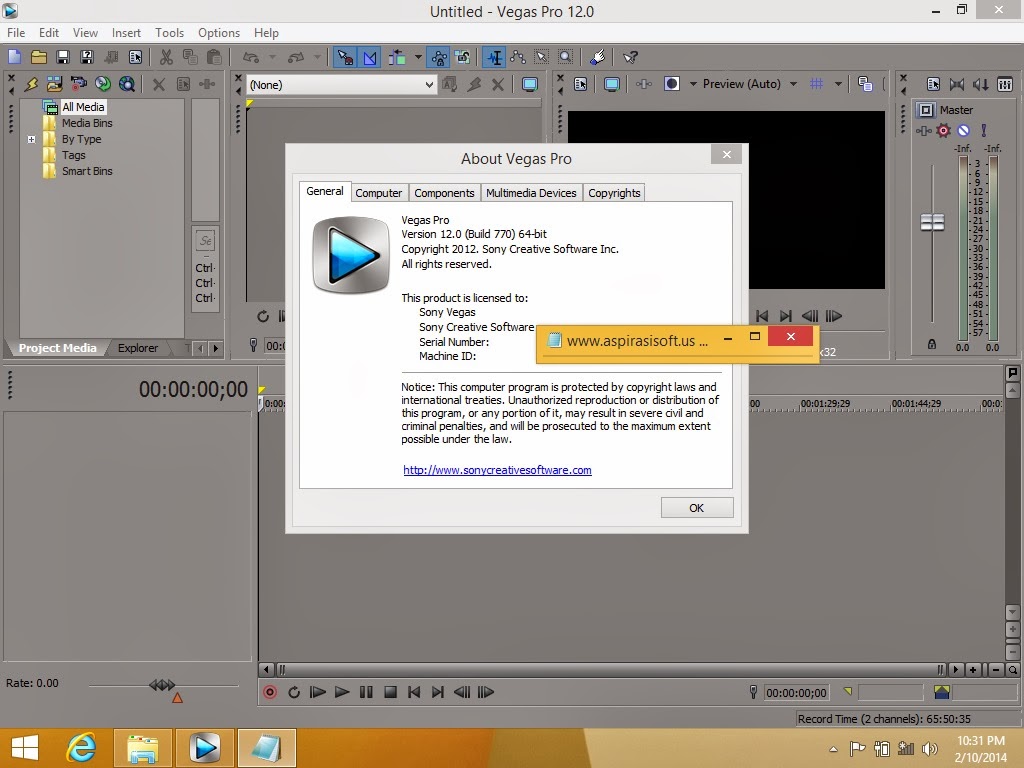Viewport: 1024px width, 768px height.
Task: Mute the Master bus
Action: [x=963, y=131]
